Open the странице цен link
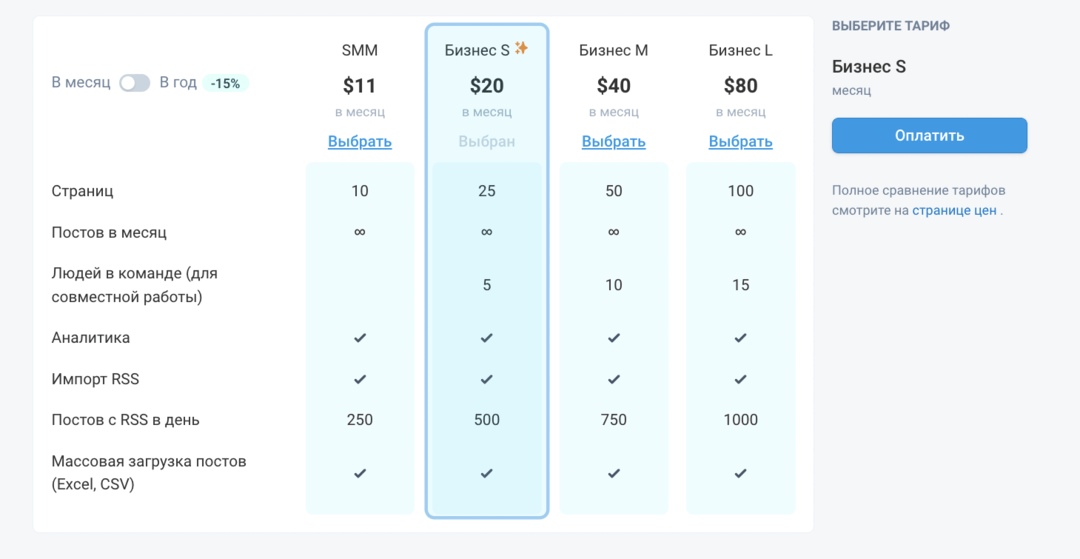Image resolution: width=1080 pixels, height=559 pixels. pos(954,211)
